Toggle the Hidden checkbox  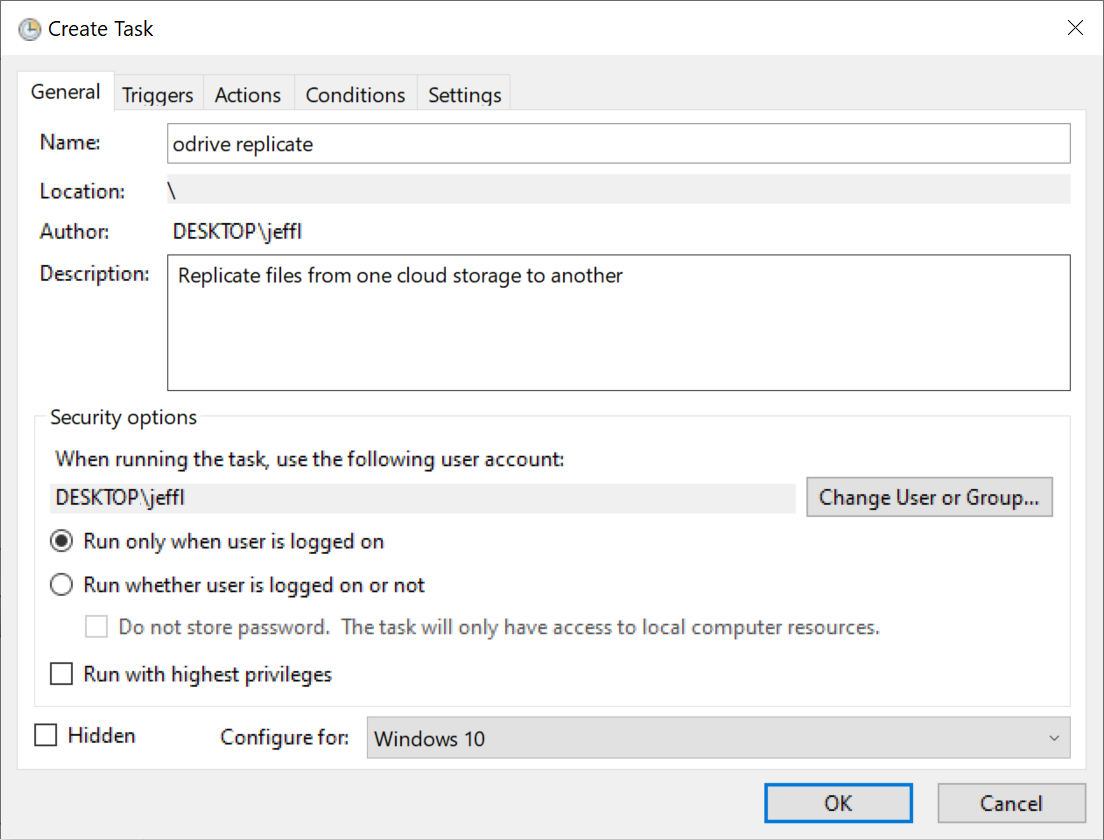[x=46, y=736]
